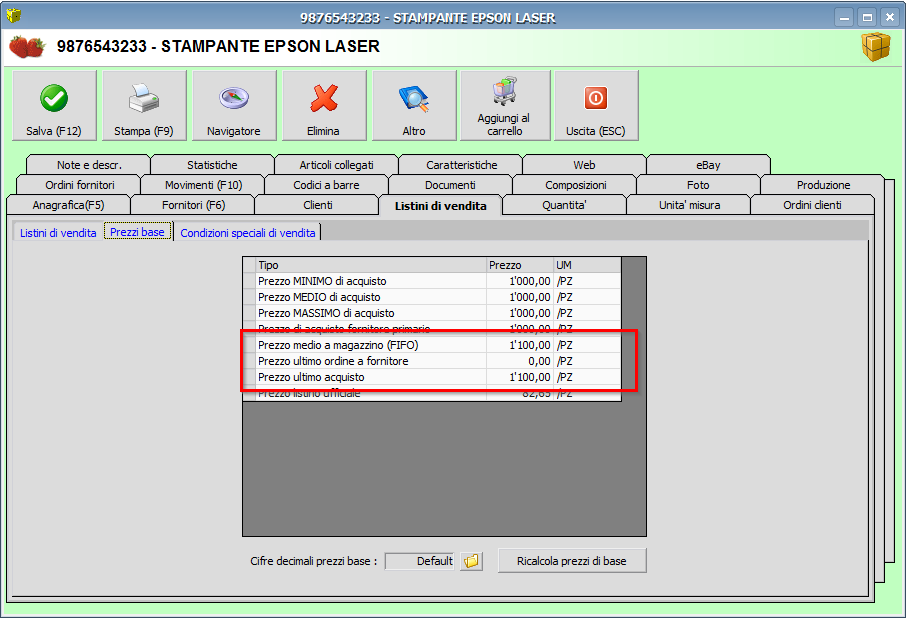Switch to the Note e descr. tab
The width and height of the screenshot is (906, 618).
point(89,165)
